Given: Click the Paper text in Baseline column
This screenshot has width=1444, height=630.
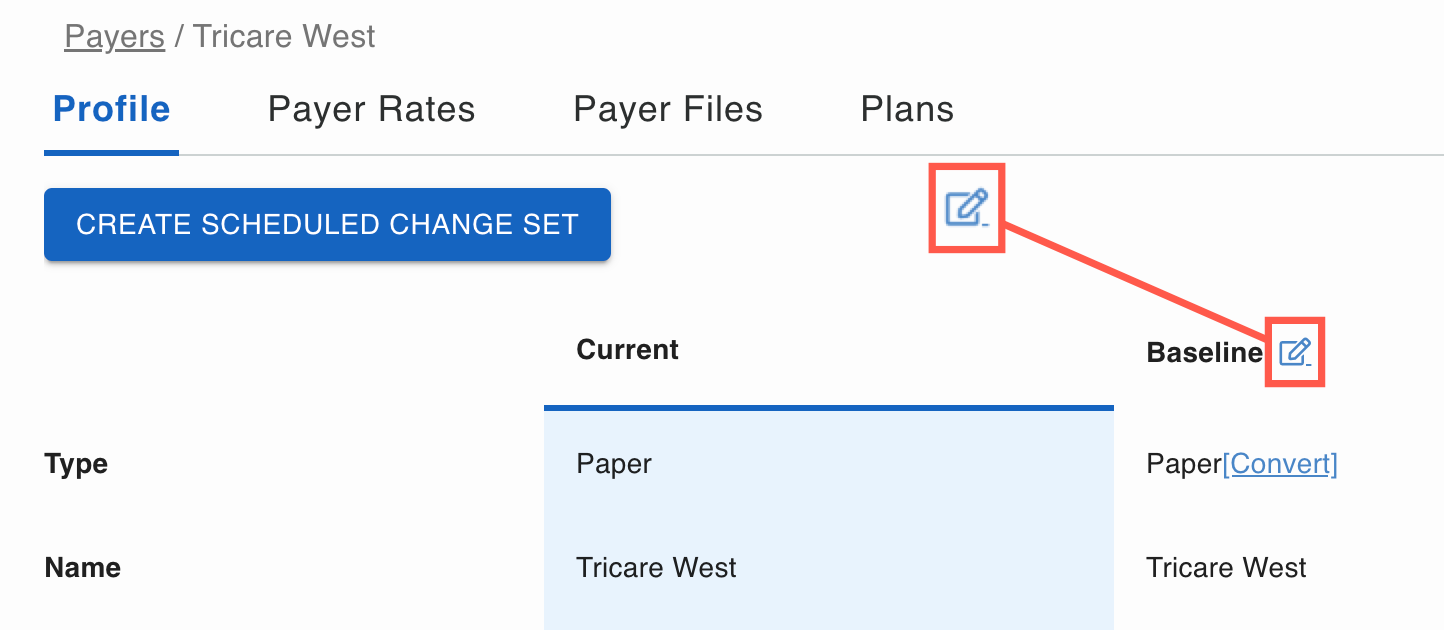Looking at the screenshot, I should pyautogui.click(x=1184, y=464).
